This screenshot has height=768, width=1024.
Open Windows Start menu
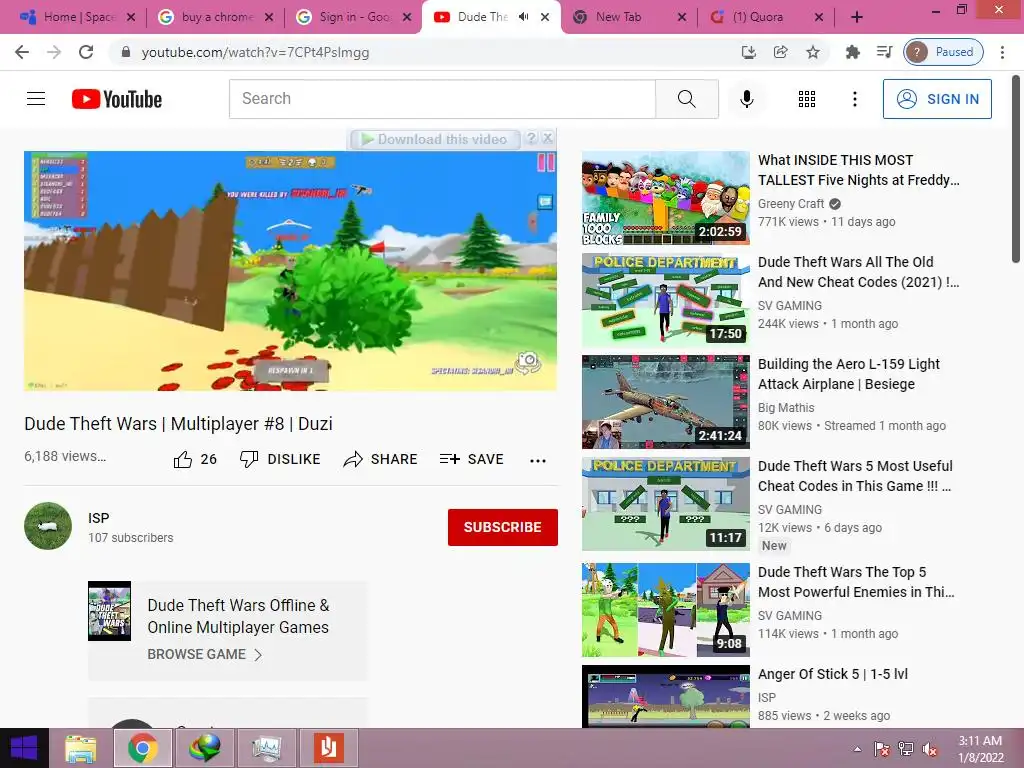coord(24,748)
